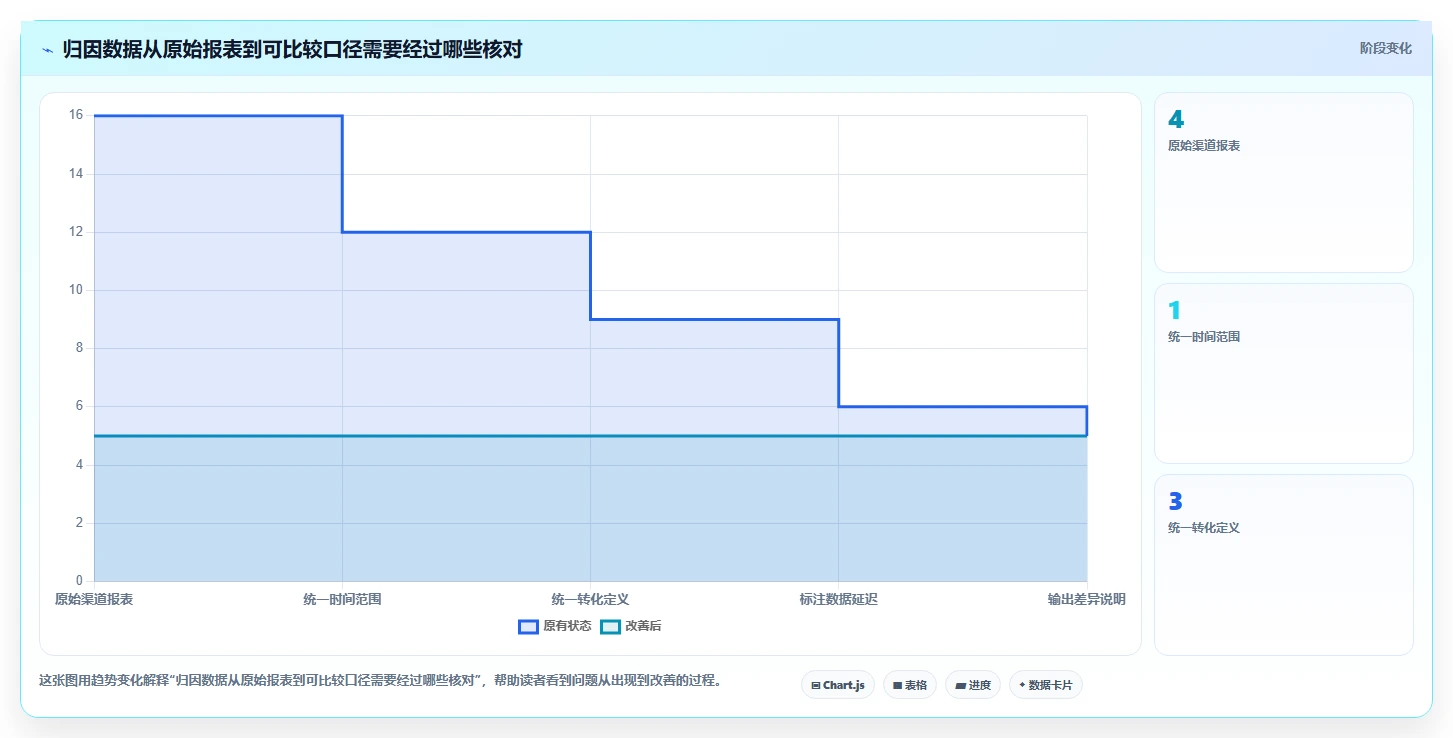Click the y-axis value 16
1453x738 pixels.
pos(76,115)
